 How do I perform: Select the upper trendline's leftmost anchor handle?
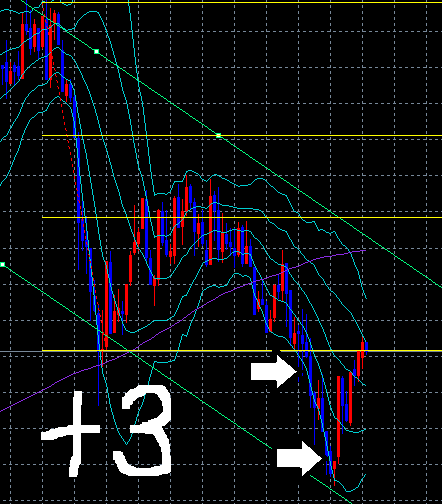(x=97, y=52)
